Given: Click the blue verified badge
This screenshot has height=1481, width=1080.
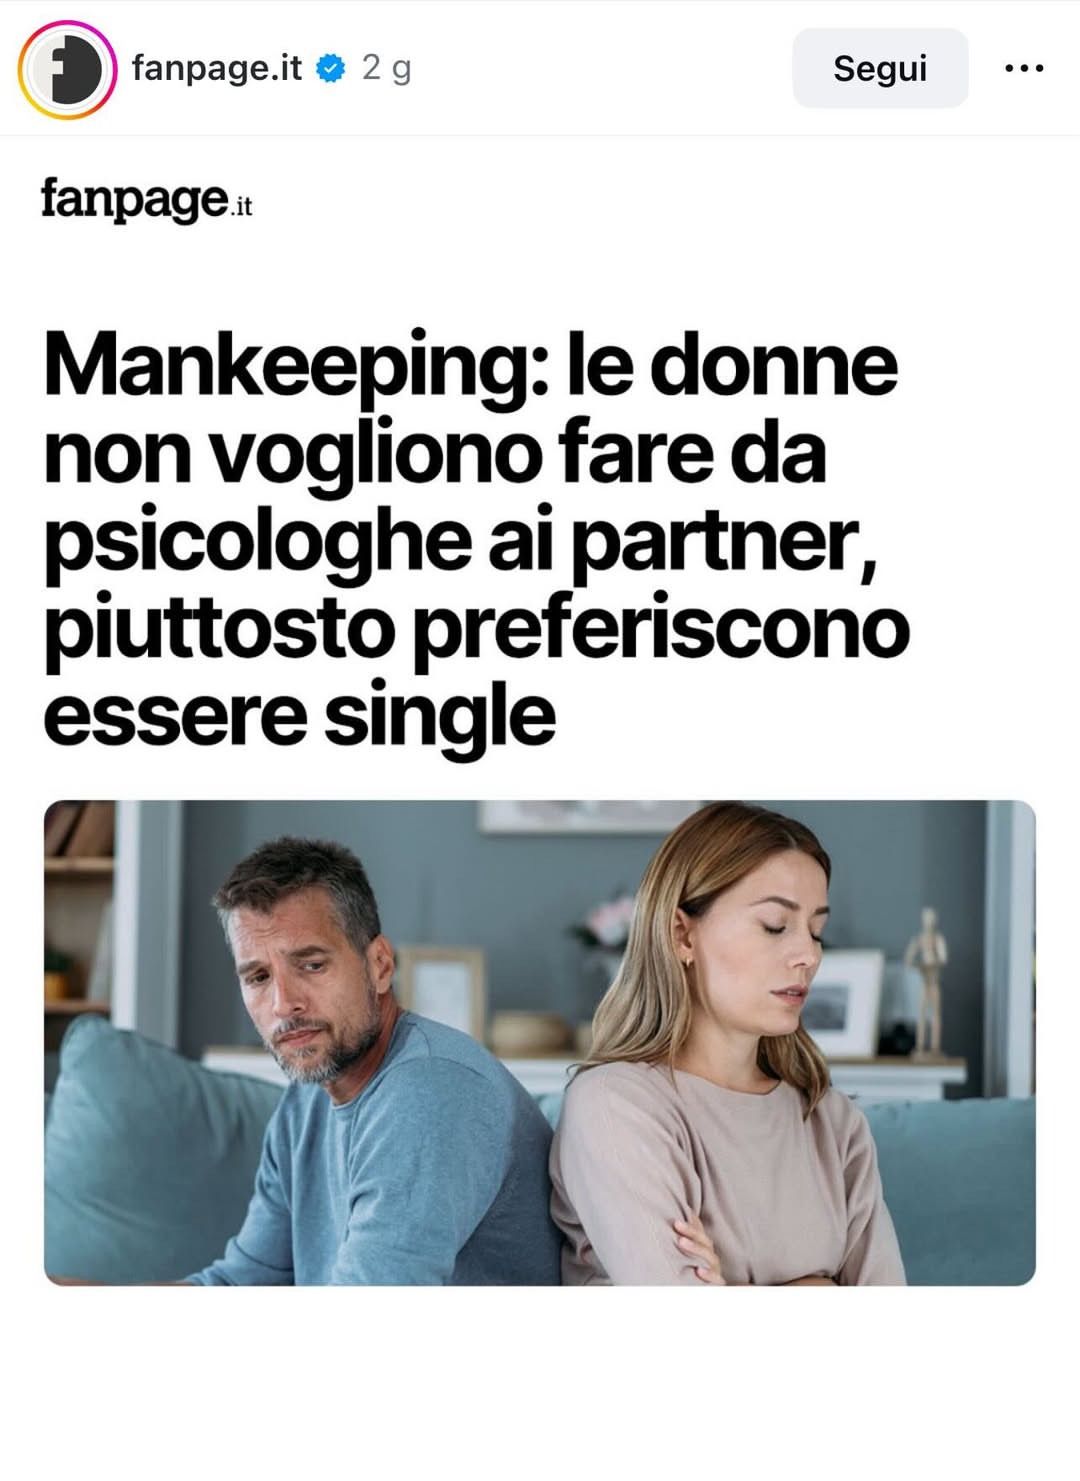Looking at the screenshot, I should tap(331, 68).
